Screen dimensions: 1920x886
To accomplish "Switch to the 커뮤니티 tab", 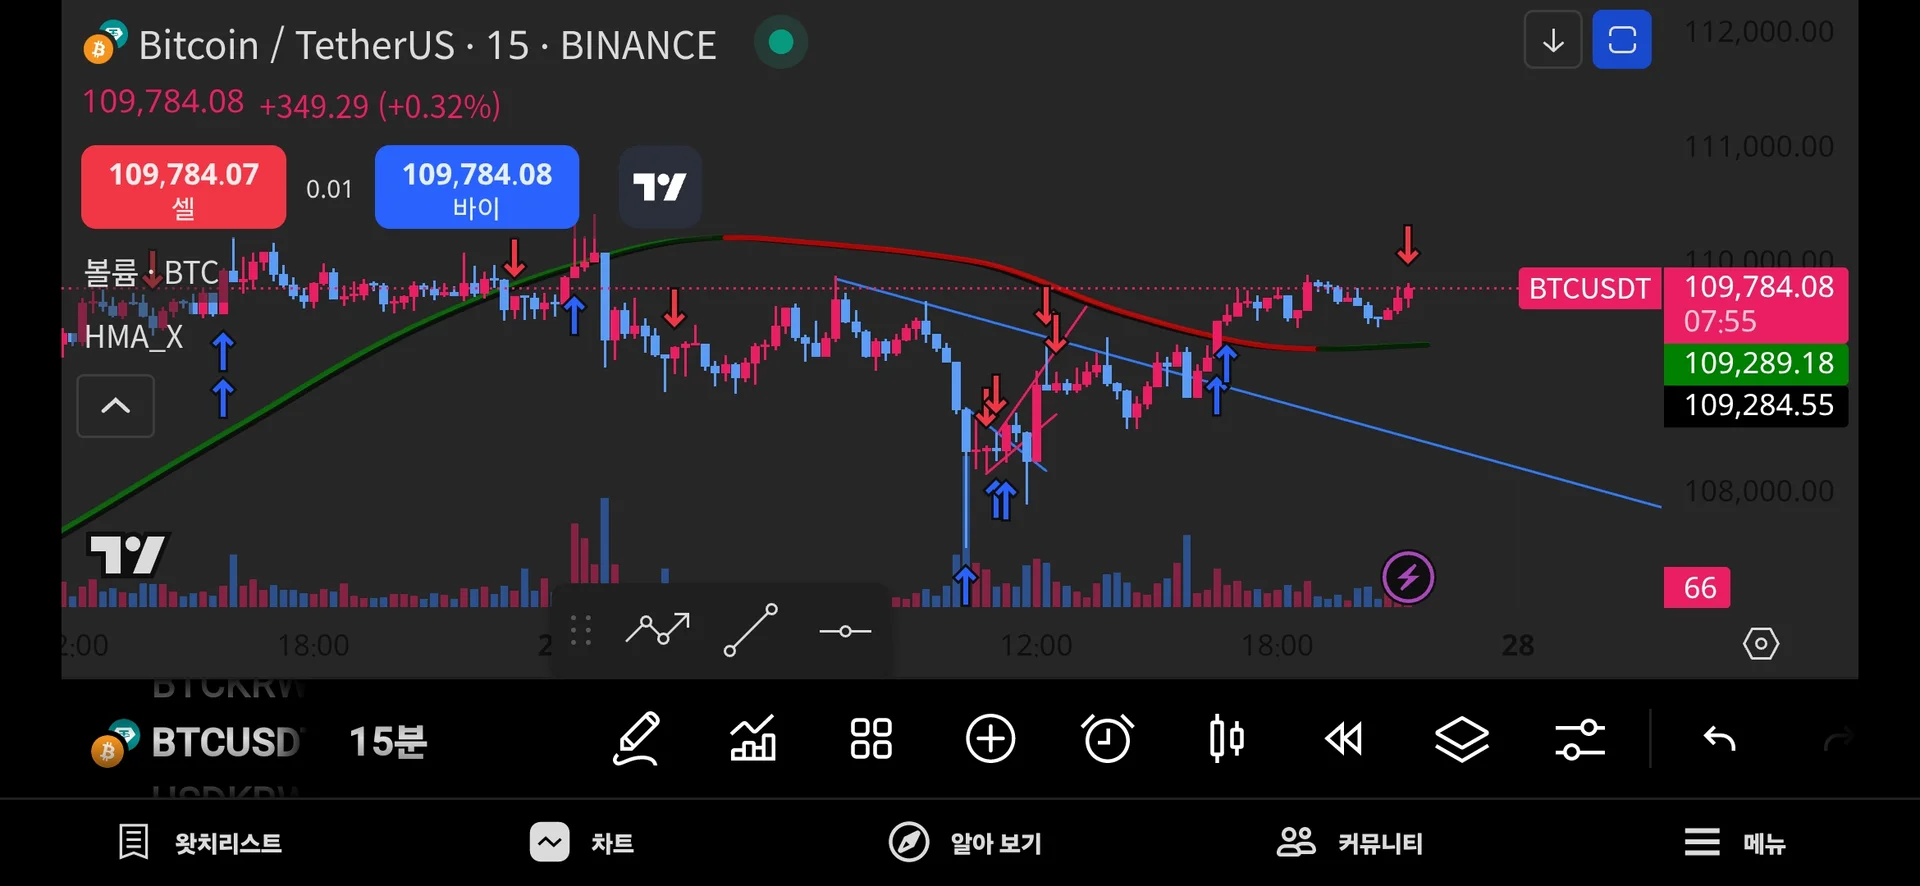I will coord(1350,843).
